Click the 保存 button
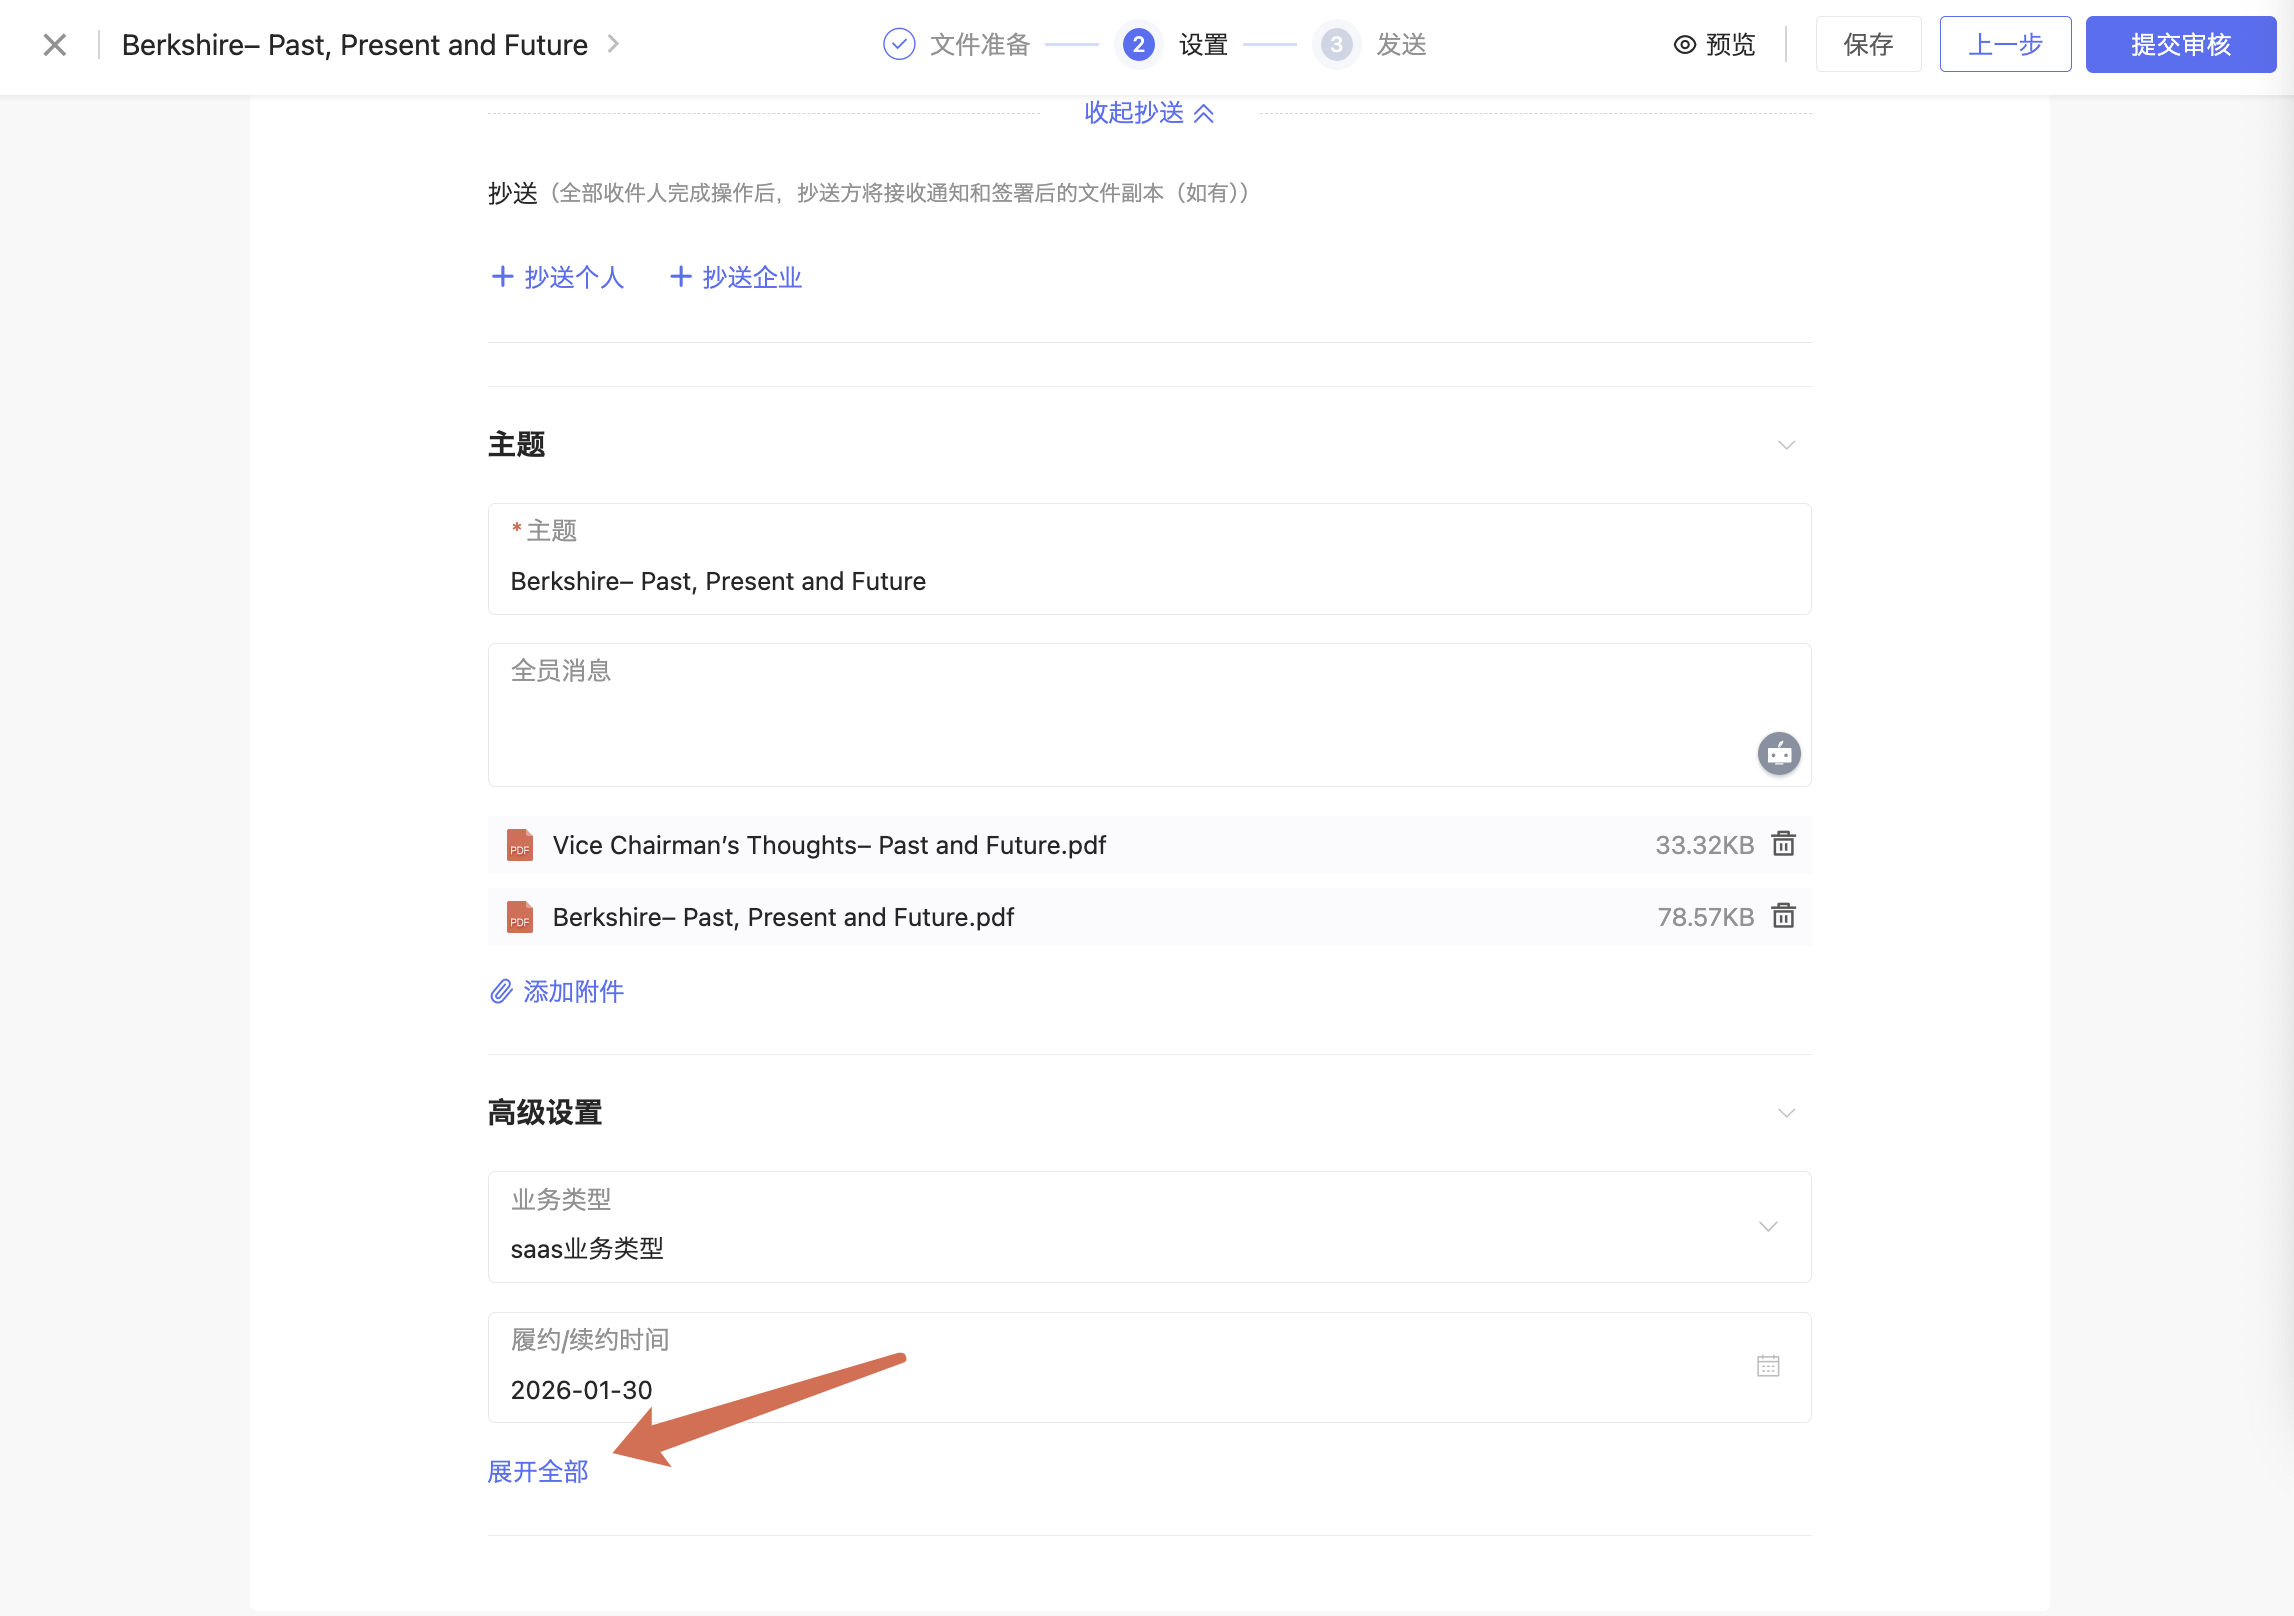 pyautogui.click(x=1868, y=45)
